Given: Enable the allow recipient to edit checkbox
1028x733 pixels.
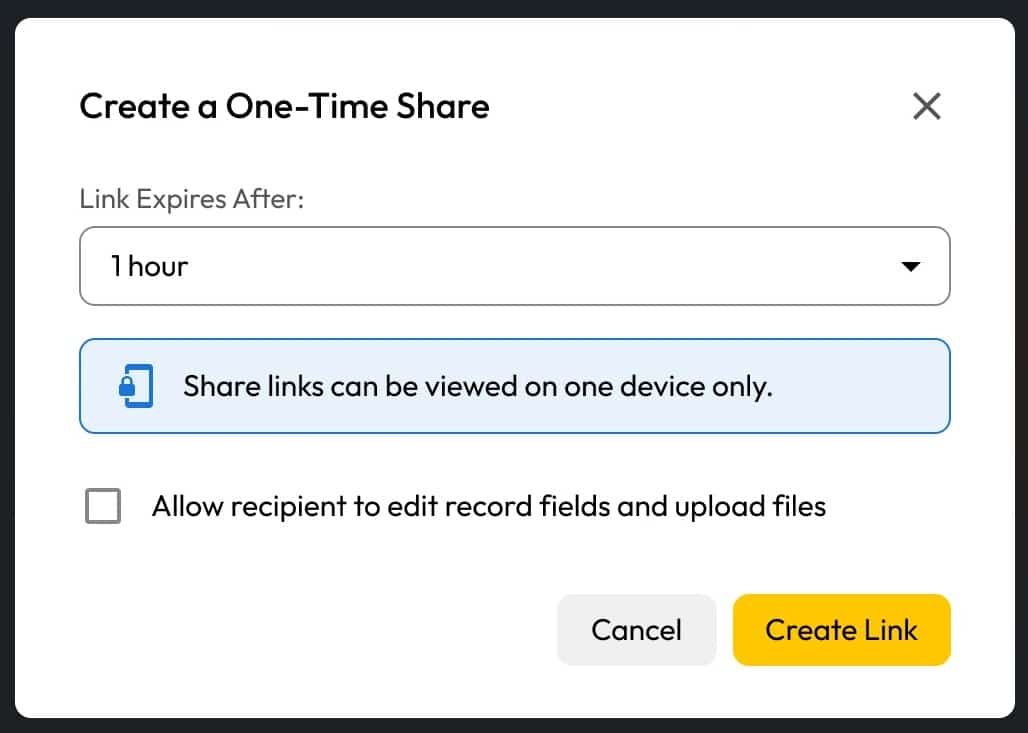Looking at the screenshot, I should pos(103,506).
